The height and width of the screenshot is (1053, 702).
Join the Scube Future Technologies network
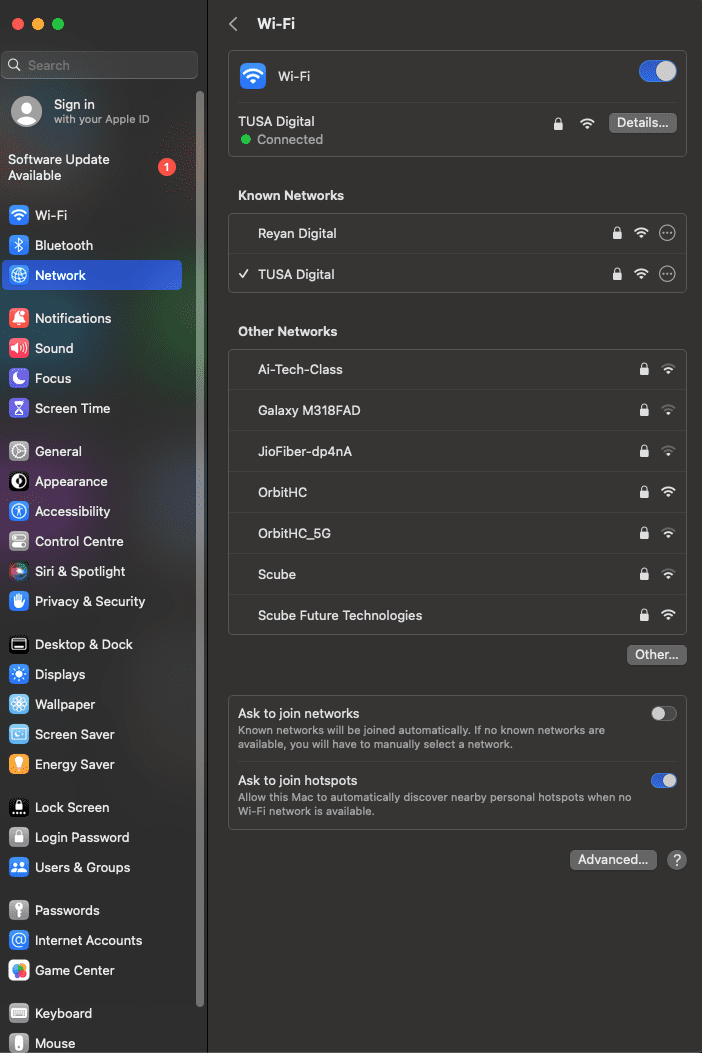click(x=457, y=615)
